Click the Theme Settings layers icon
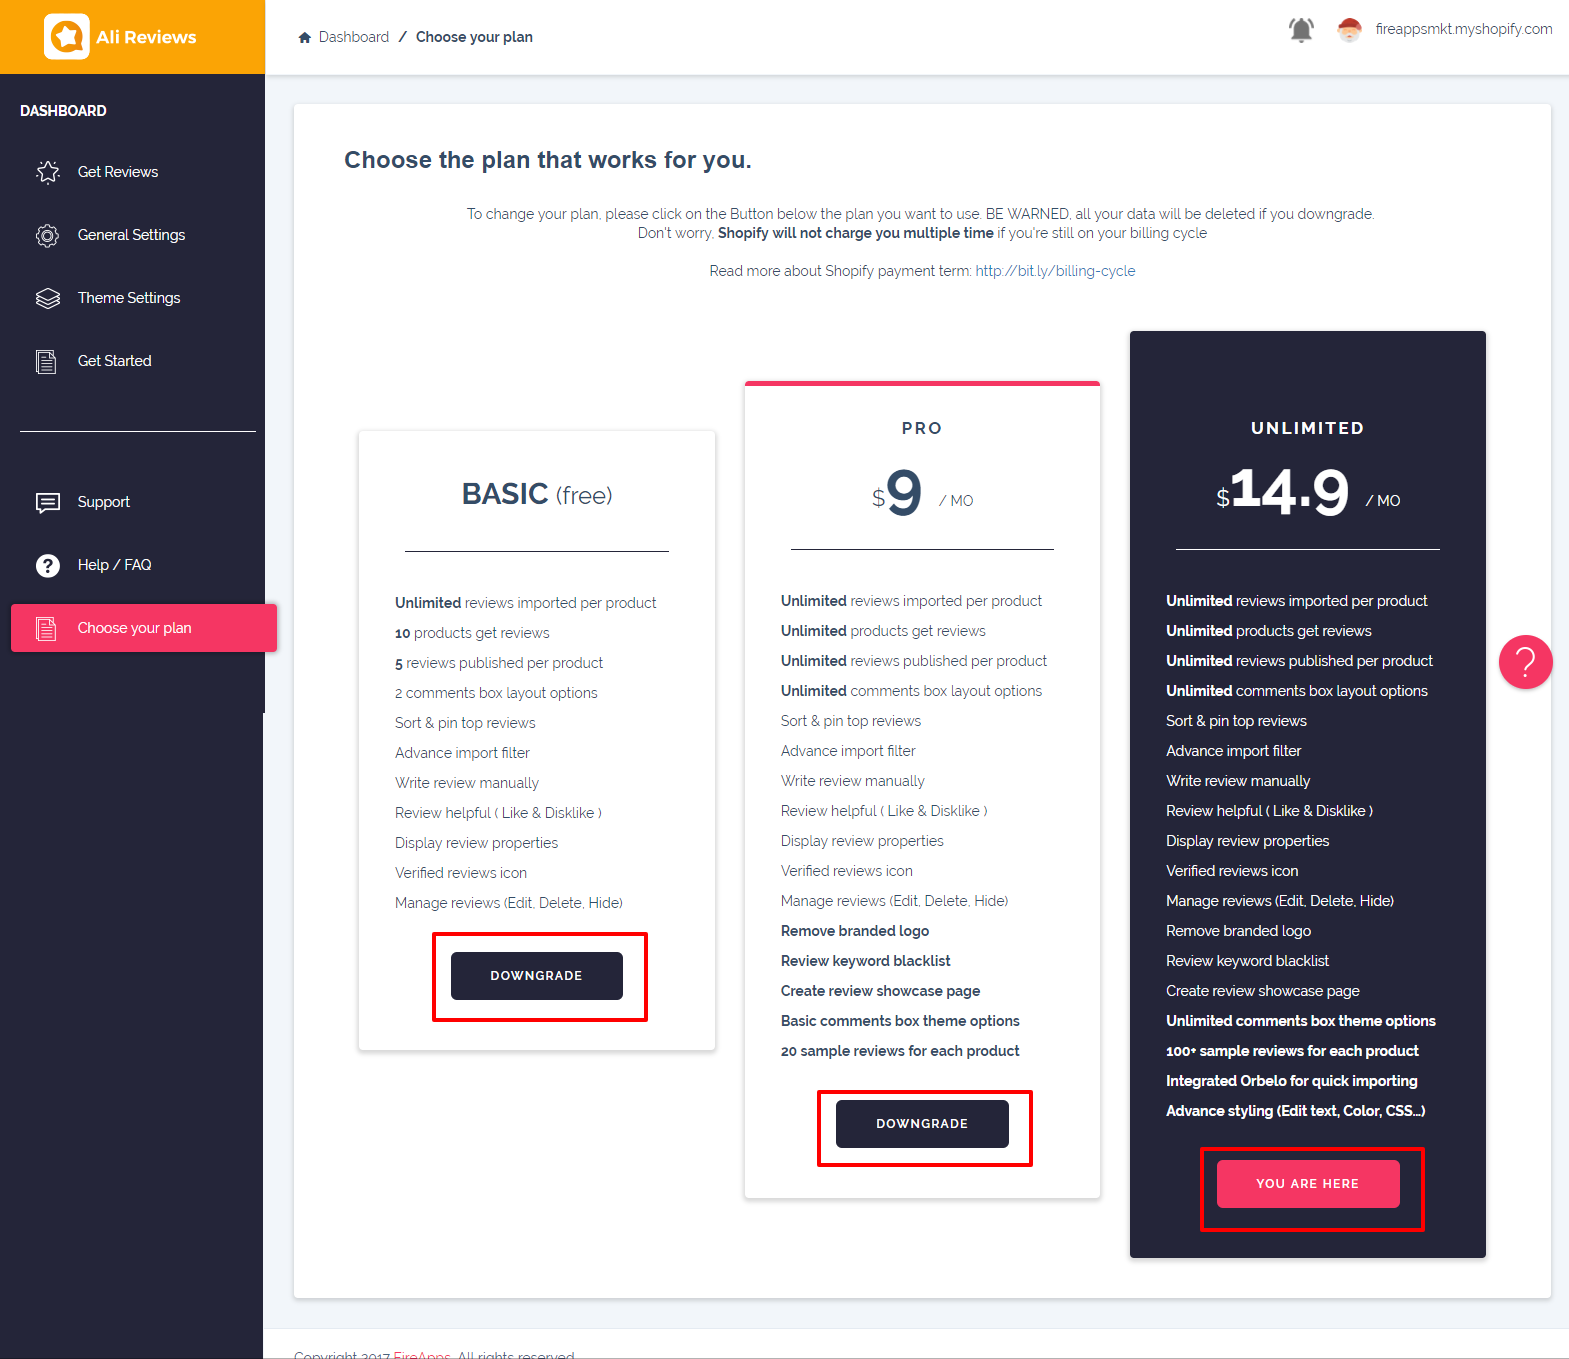 tap(47, 298)
